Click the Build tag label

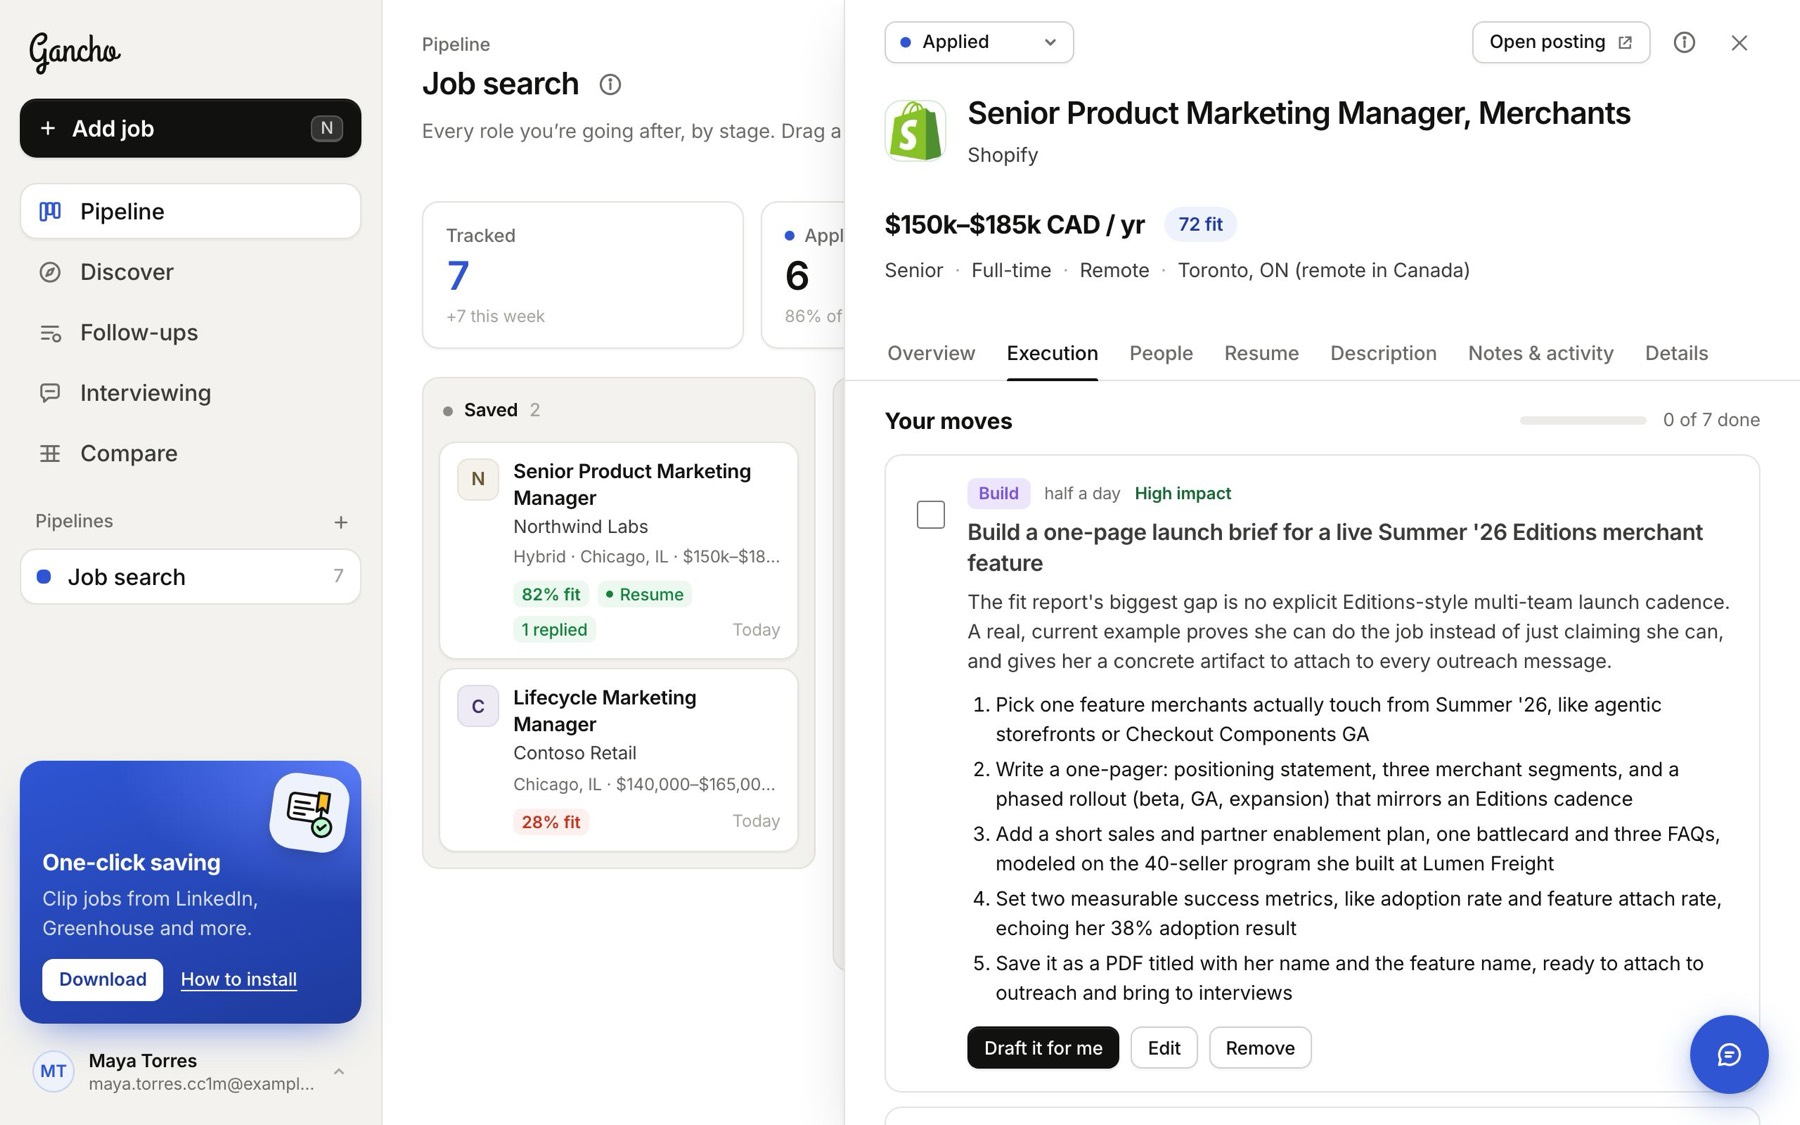point(998,493)
